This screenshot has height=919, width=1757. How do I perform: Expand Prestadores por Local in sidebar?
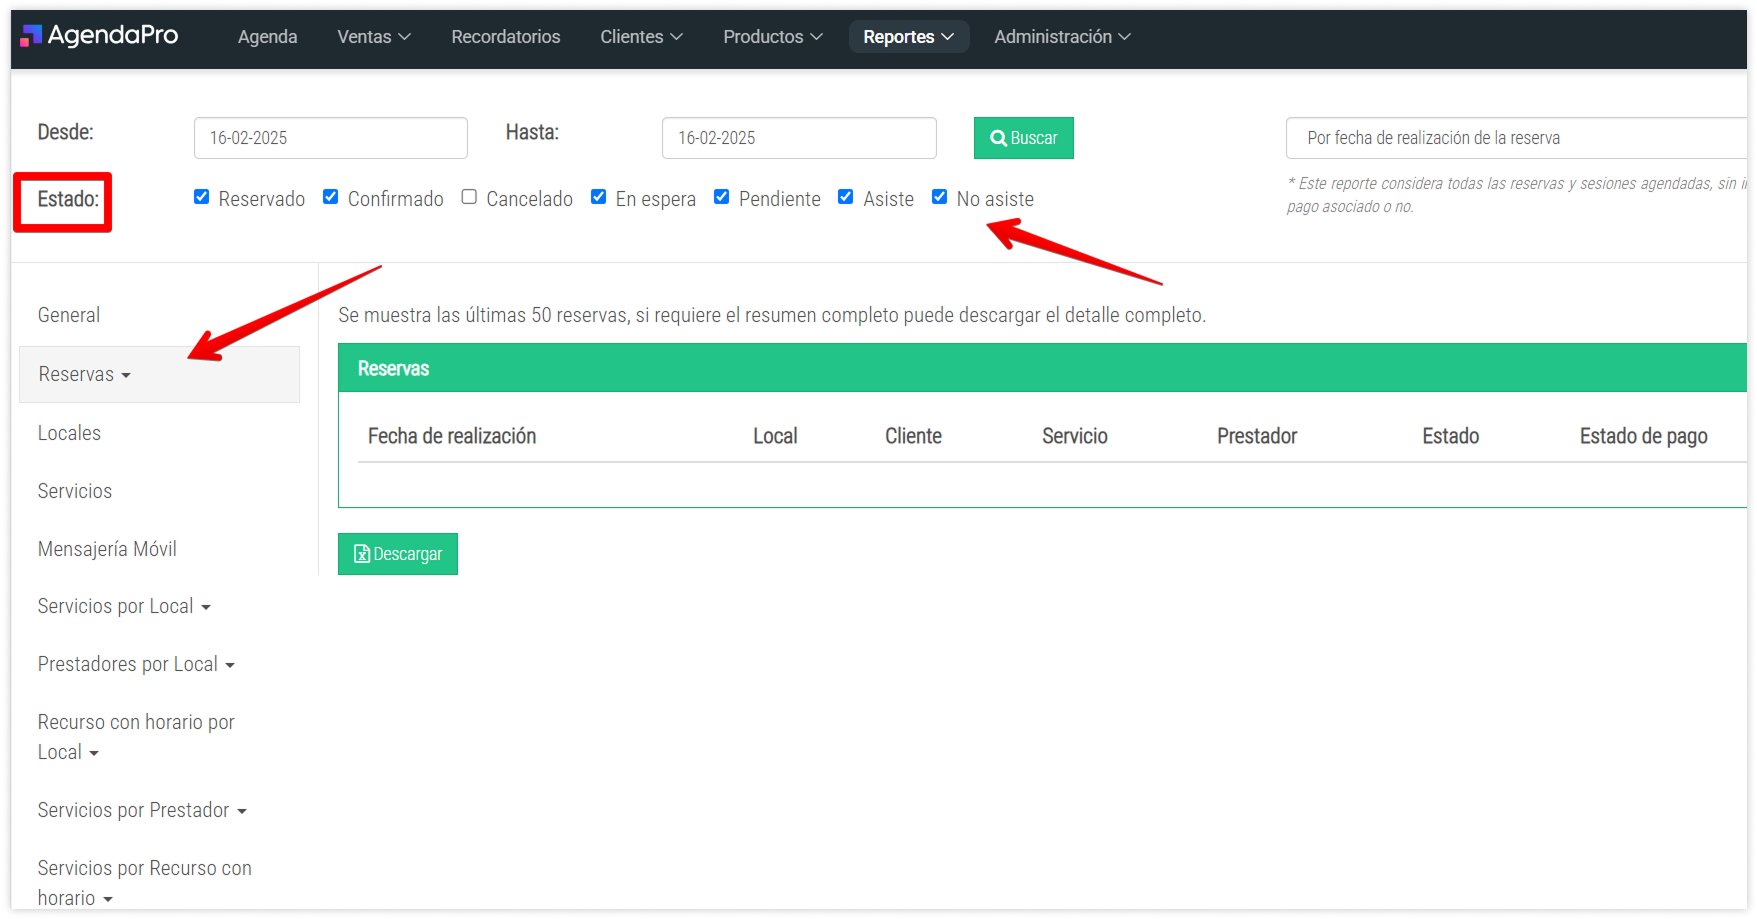click(136, 665)
